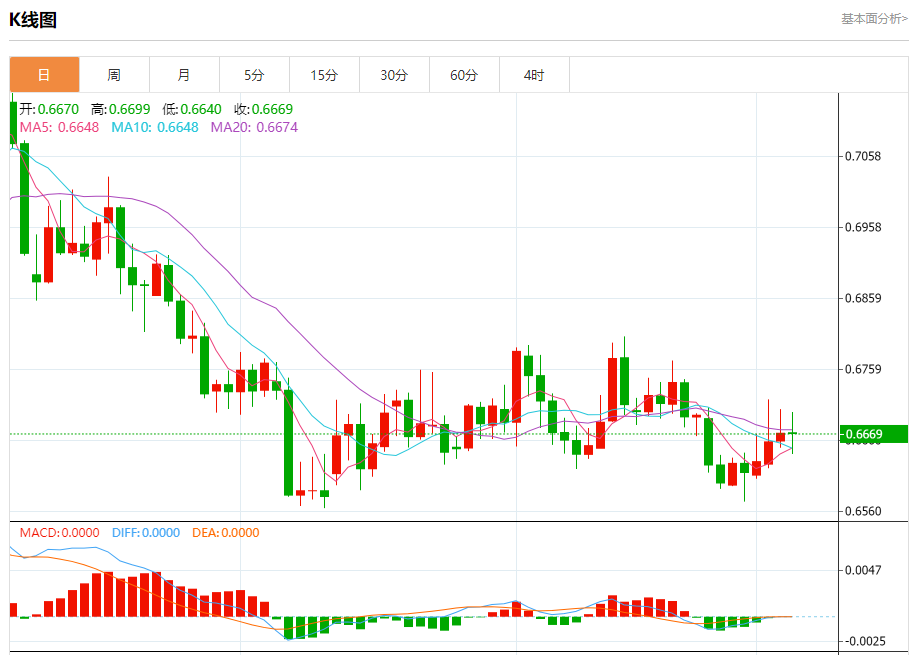
Task: Click the MA10: 0.6648 indicator label
Action: click(155, 127)
